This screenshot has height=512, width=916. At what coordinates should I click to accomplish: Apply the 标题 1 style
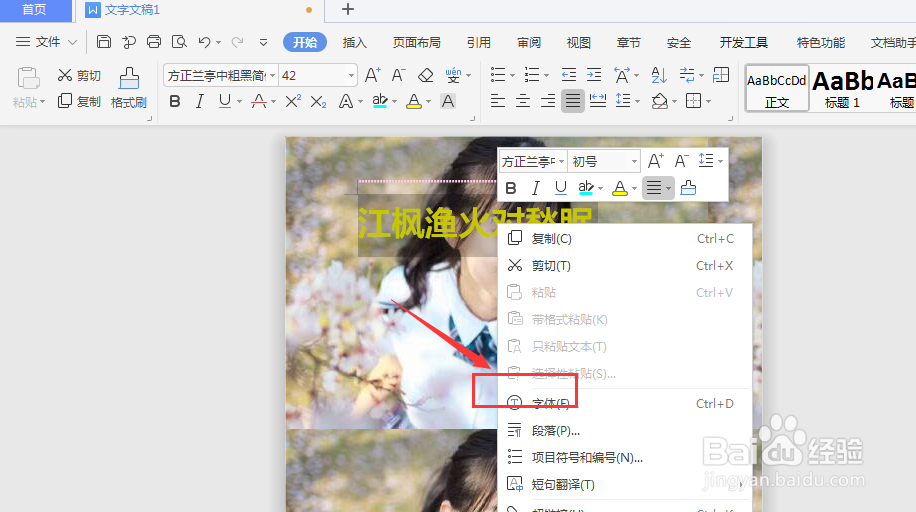(x=842, y=88)
